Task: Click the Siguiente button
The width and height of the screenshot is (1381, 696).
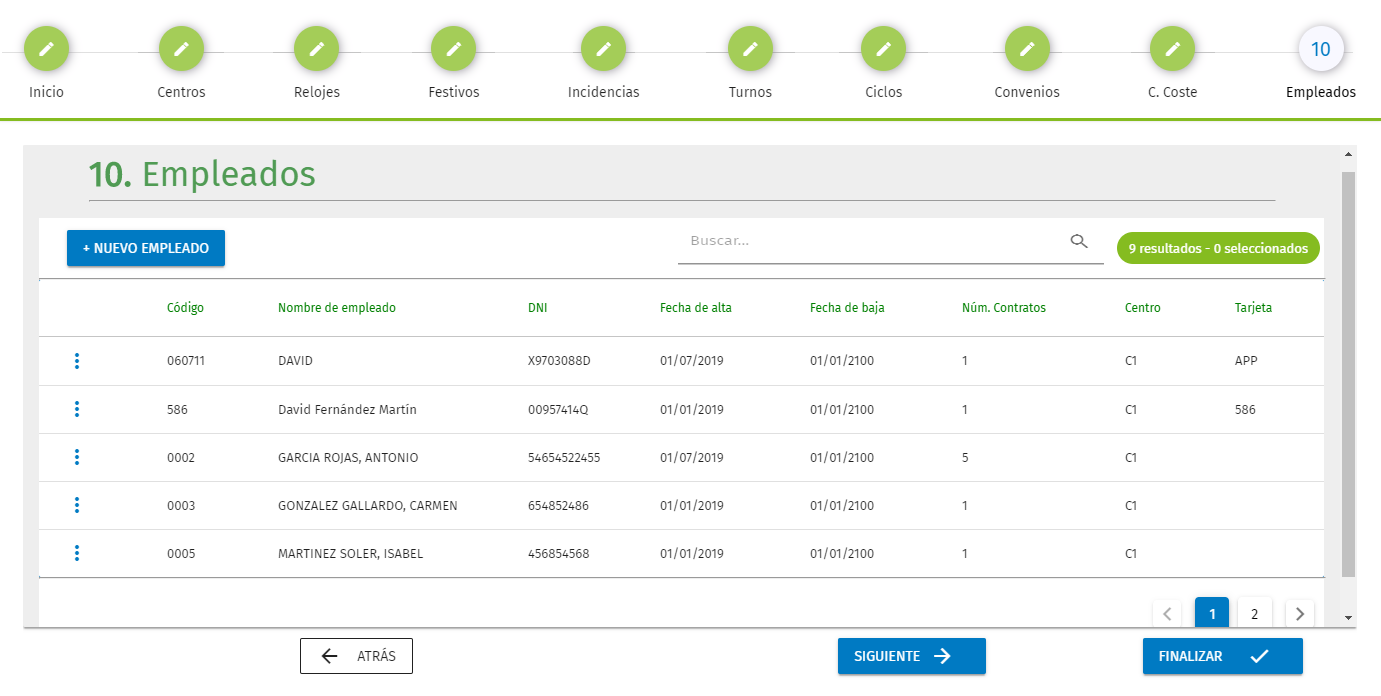Action: click(912, 656)
